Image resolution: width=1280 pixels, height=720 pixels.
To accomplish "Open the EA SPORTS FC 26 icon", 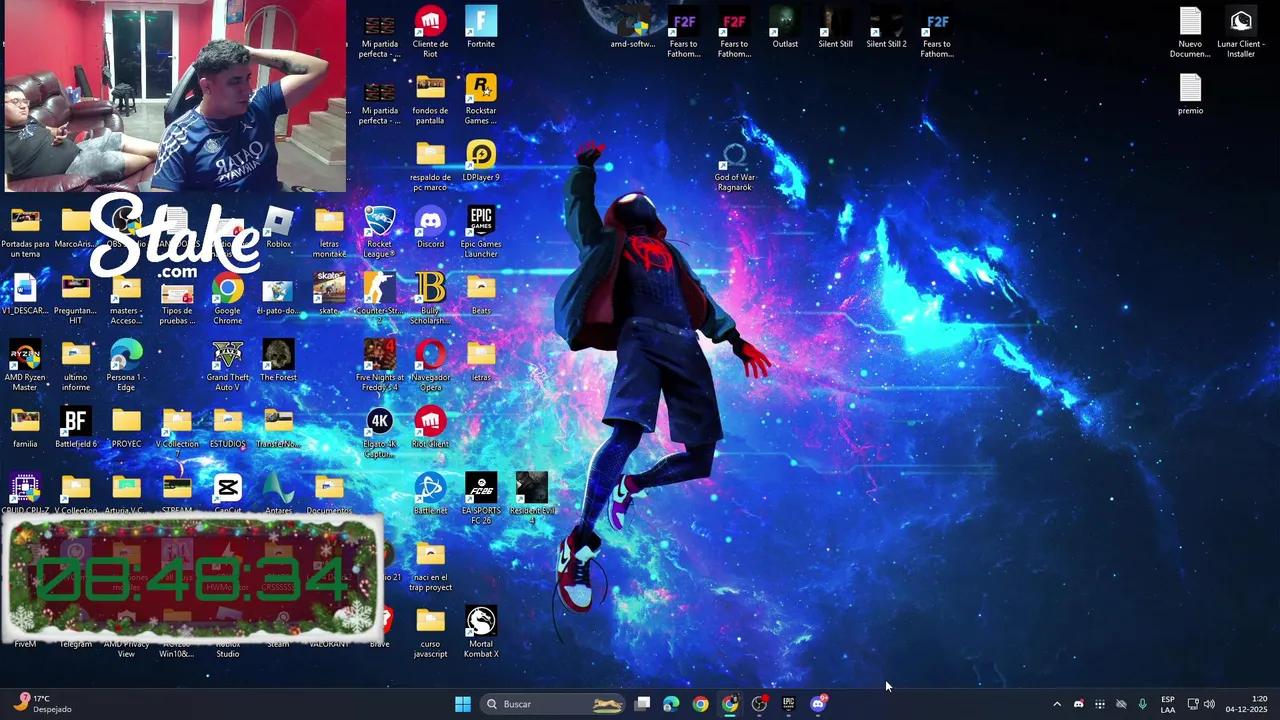I will click(x=481, y=498).
